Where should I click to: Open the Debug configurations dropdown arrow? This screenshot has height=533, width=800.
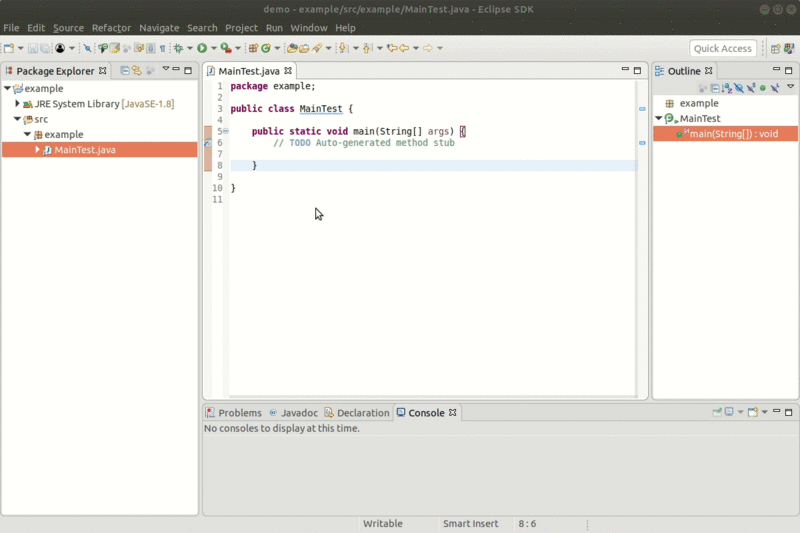[x=190, y=48]
